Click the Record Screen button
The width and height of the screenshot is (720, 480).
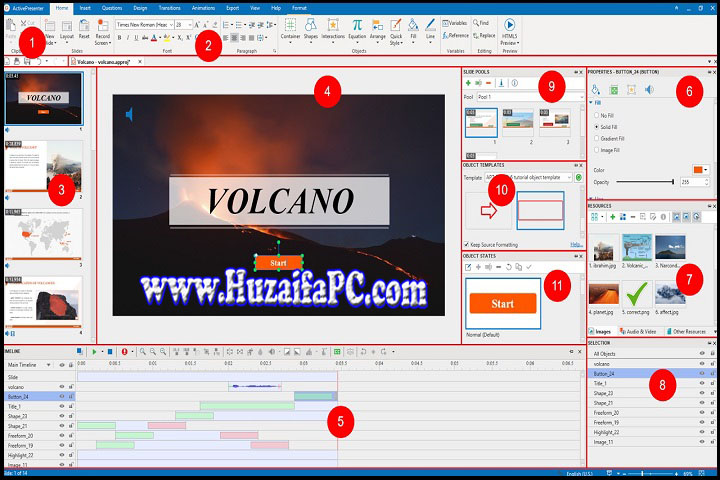tap(102, 32)
